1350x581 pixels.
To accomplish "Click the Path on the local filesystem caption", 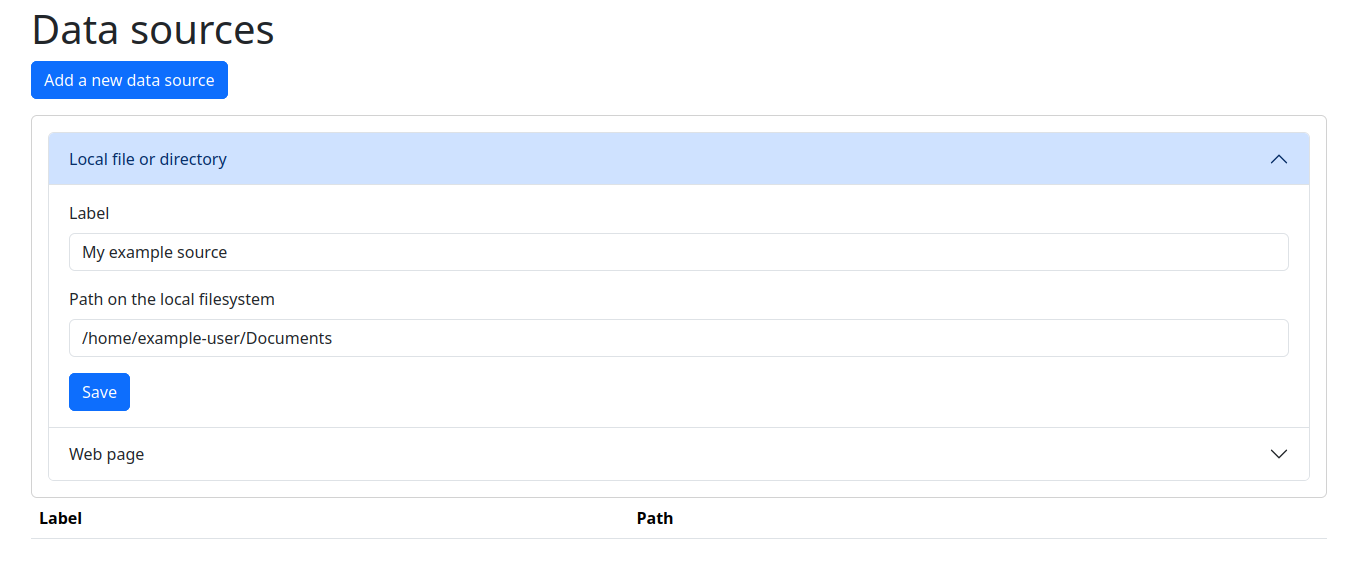I will (172, 299).
